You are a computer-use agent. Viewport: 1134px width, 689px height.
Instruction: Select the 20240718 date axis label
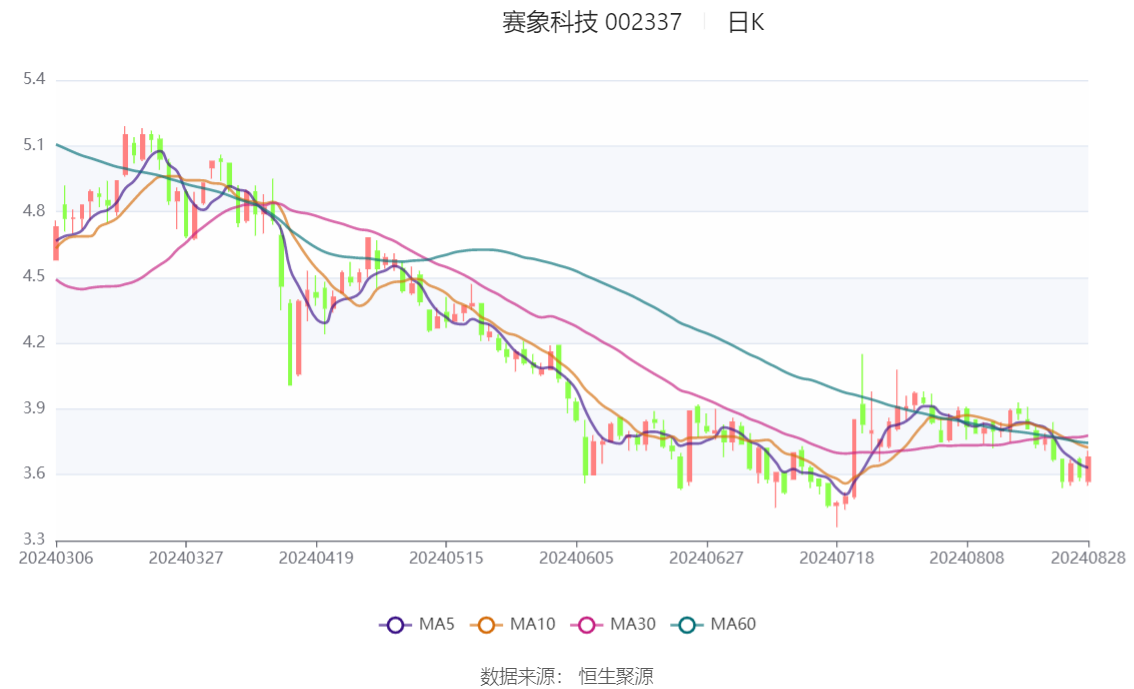point(837,558)
